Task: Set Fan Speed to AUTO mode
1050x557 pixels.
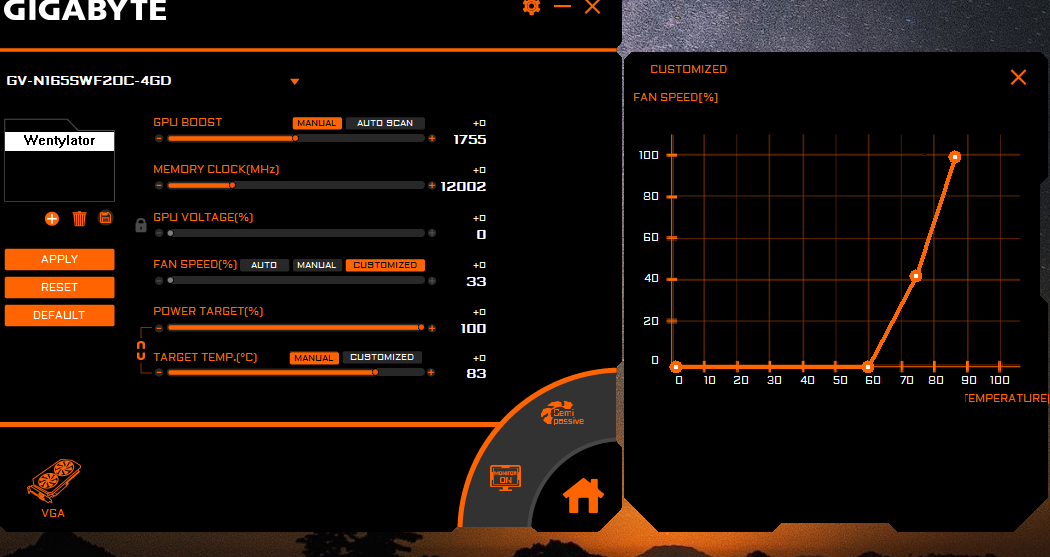Action: [x=264, y=265]
